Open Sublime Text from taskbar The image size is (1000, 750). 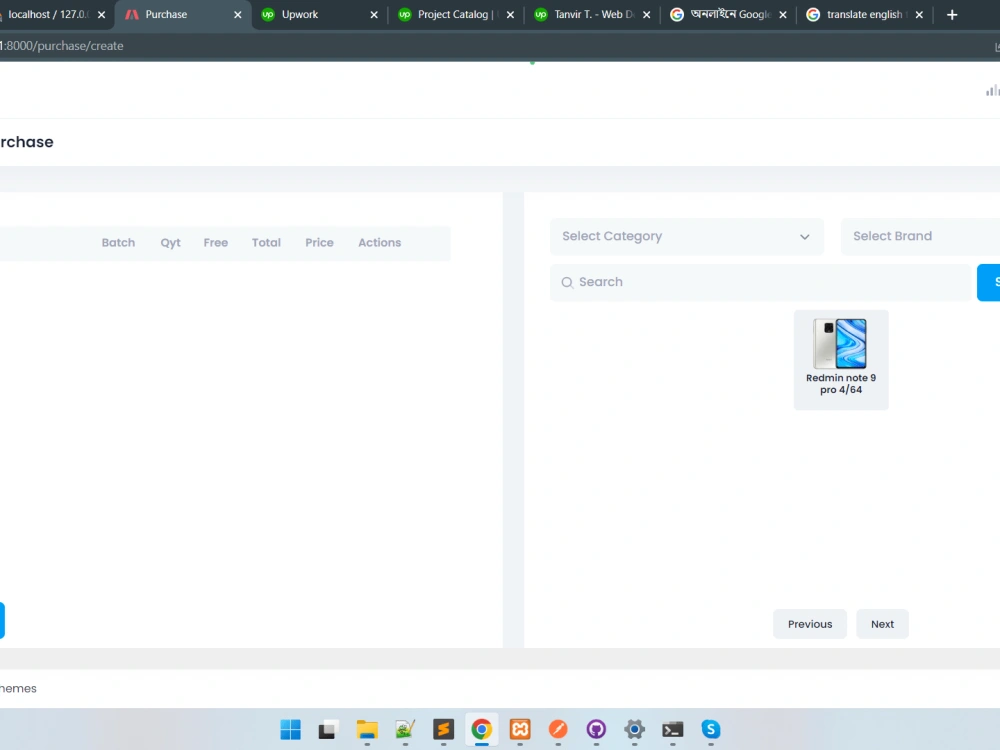click(443, 729)
